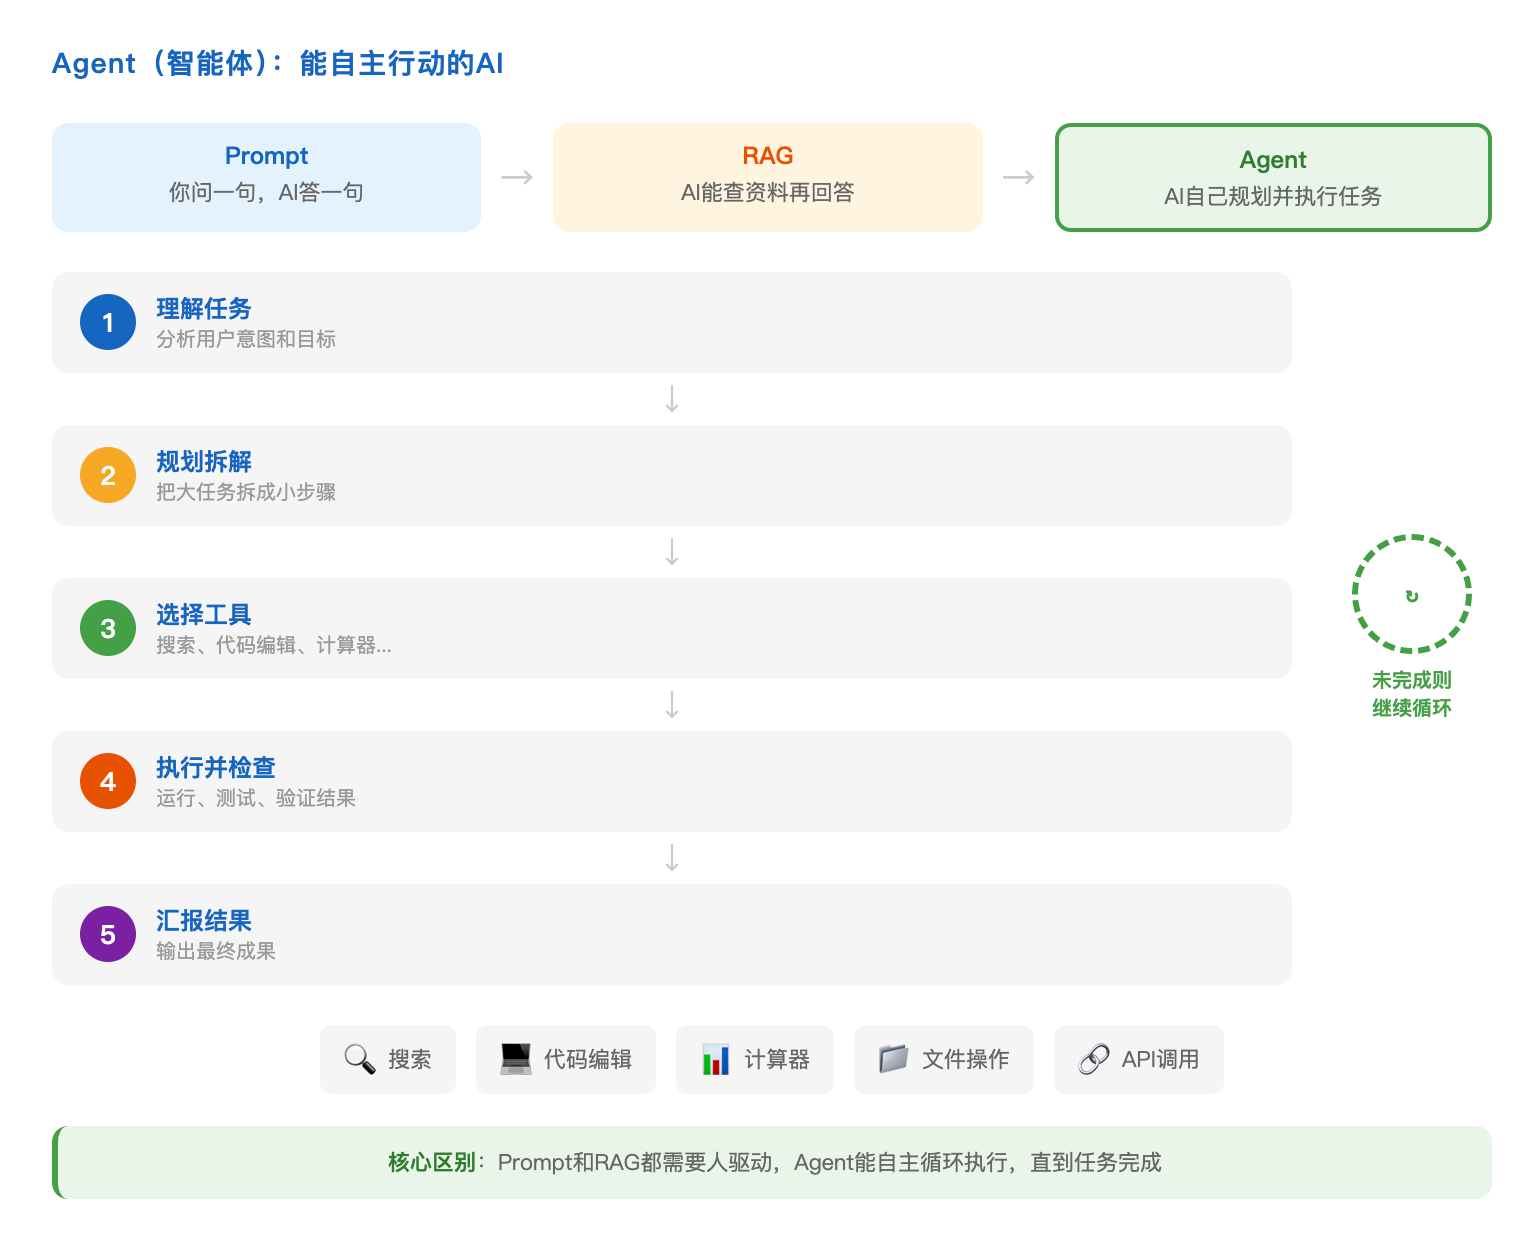Click the green loop refresh icon
Viewport: 1540px width, 1238px height.
point(1412,596)
